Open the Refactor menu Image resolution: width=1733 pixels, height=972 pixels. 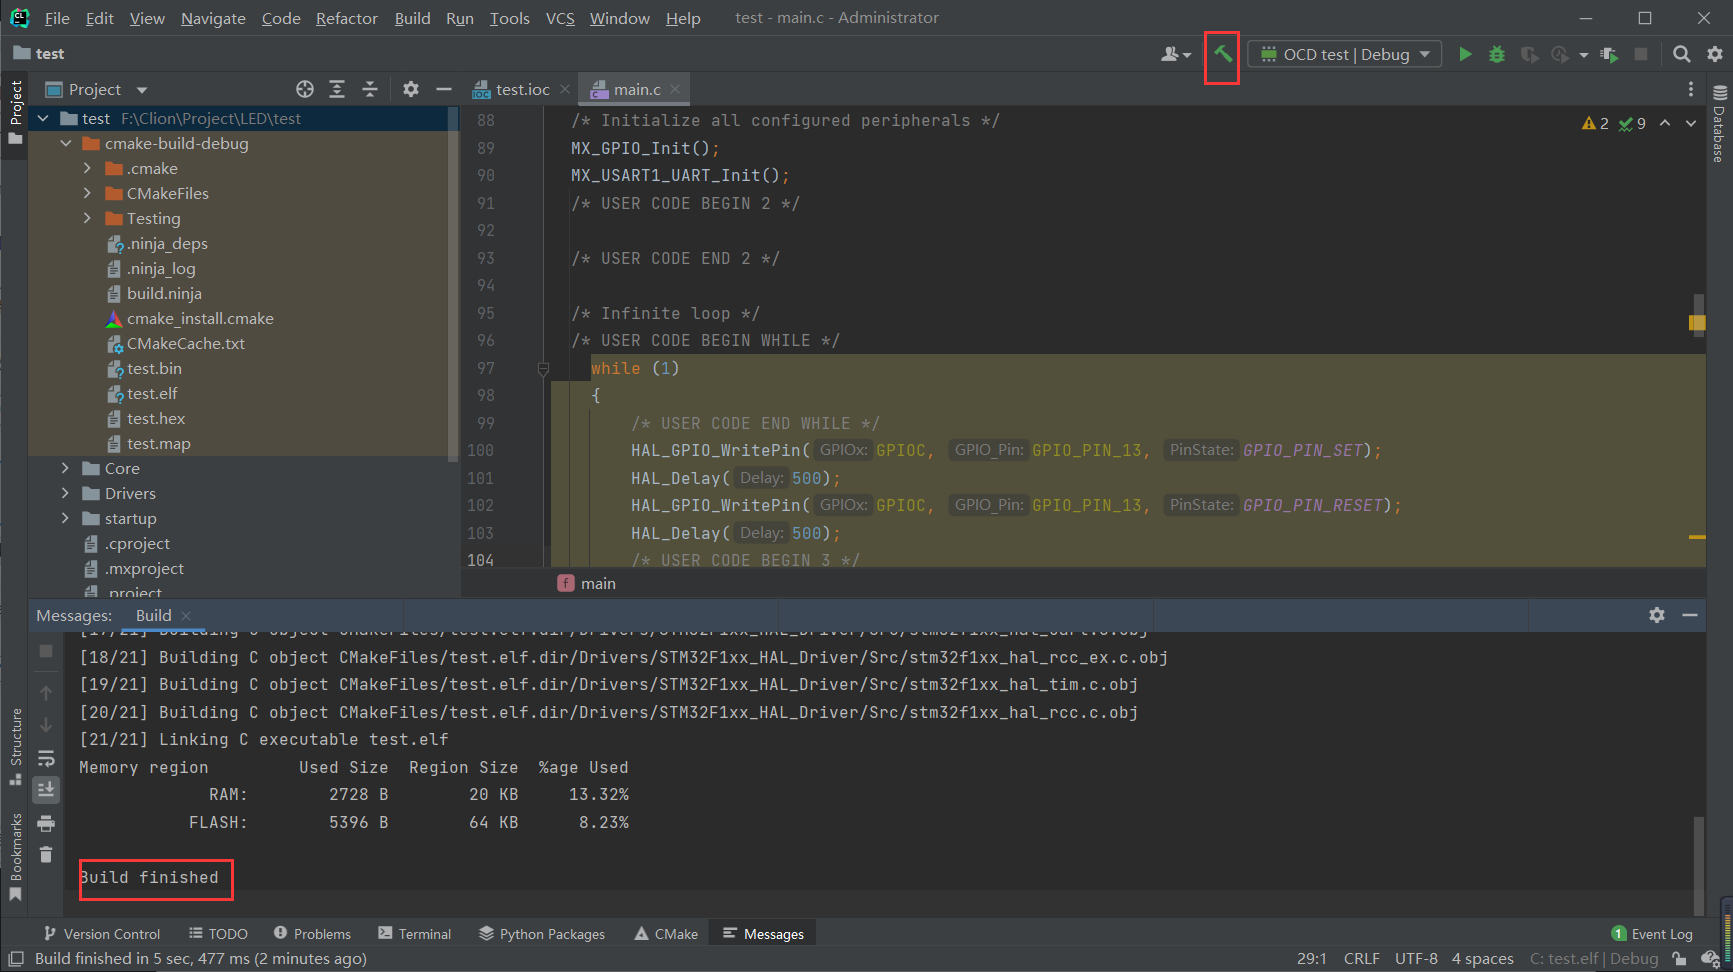tap(346, 18)
